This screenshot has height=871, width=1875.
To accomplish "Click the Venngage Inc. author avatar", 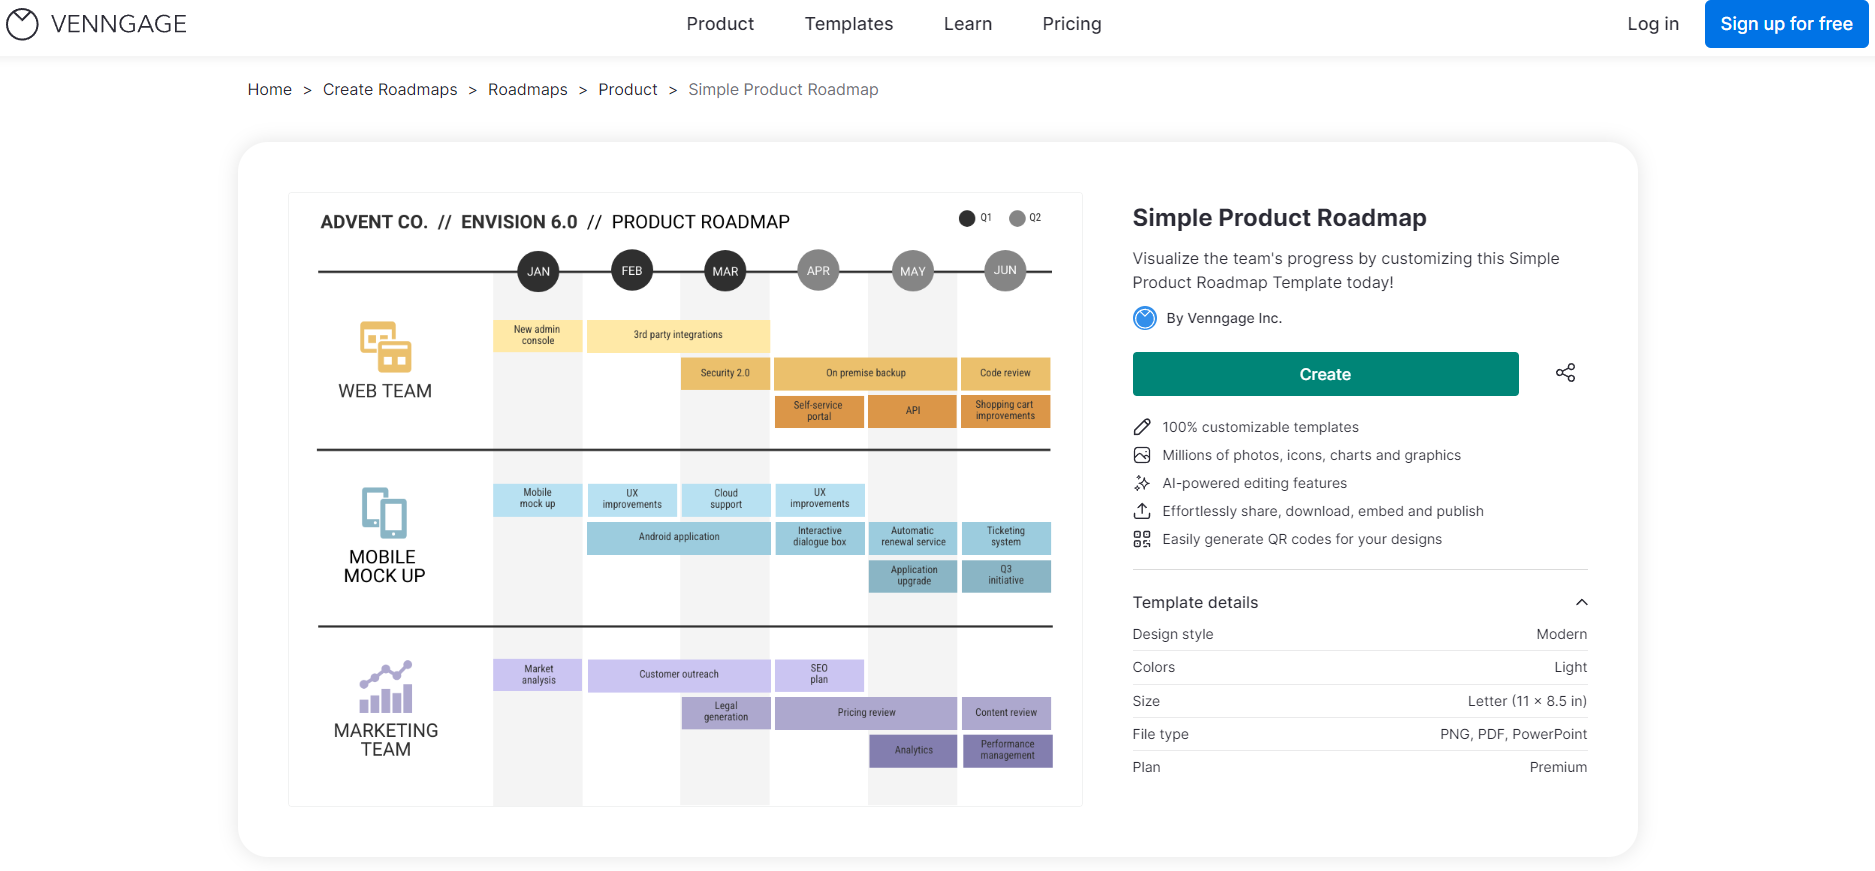I will coord(1144,318).
